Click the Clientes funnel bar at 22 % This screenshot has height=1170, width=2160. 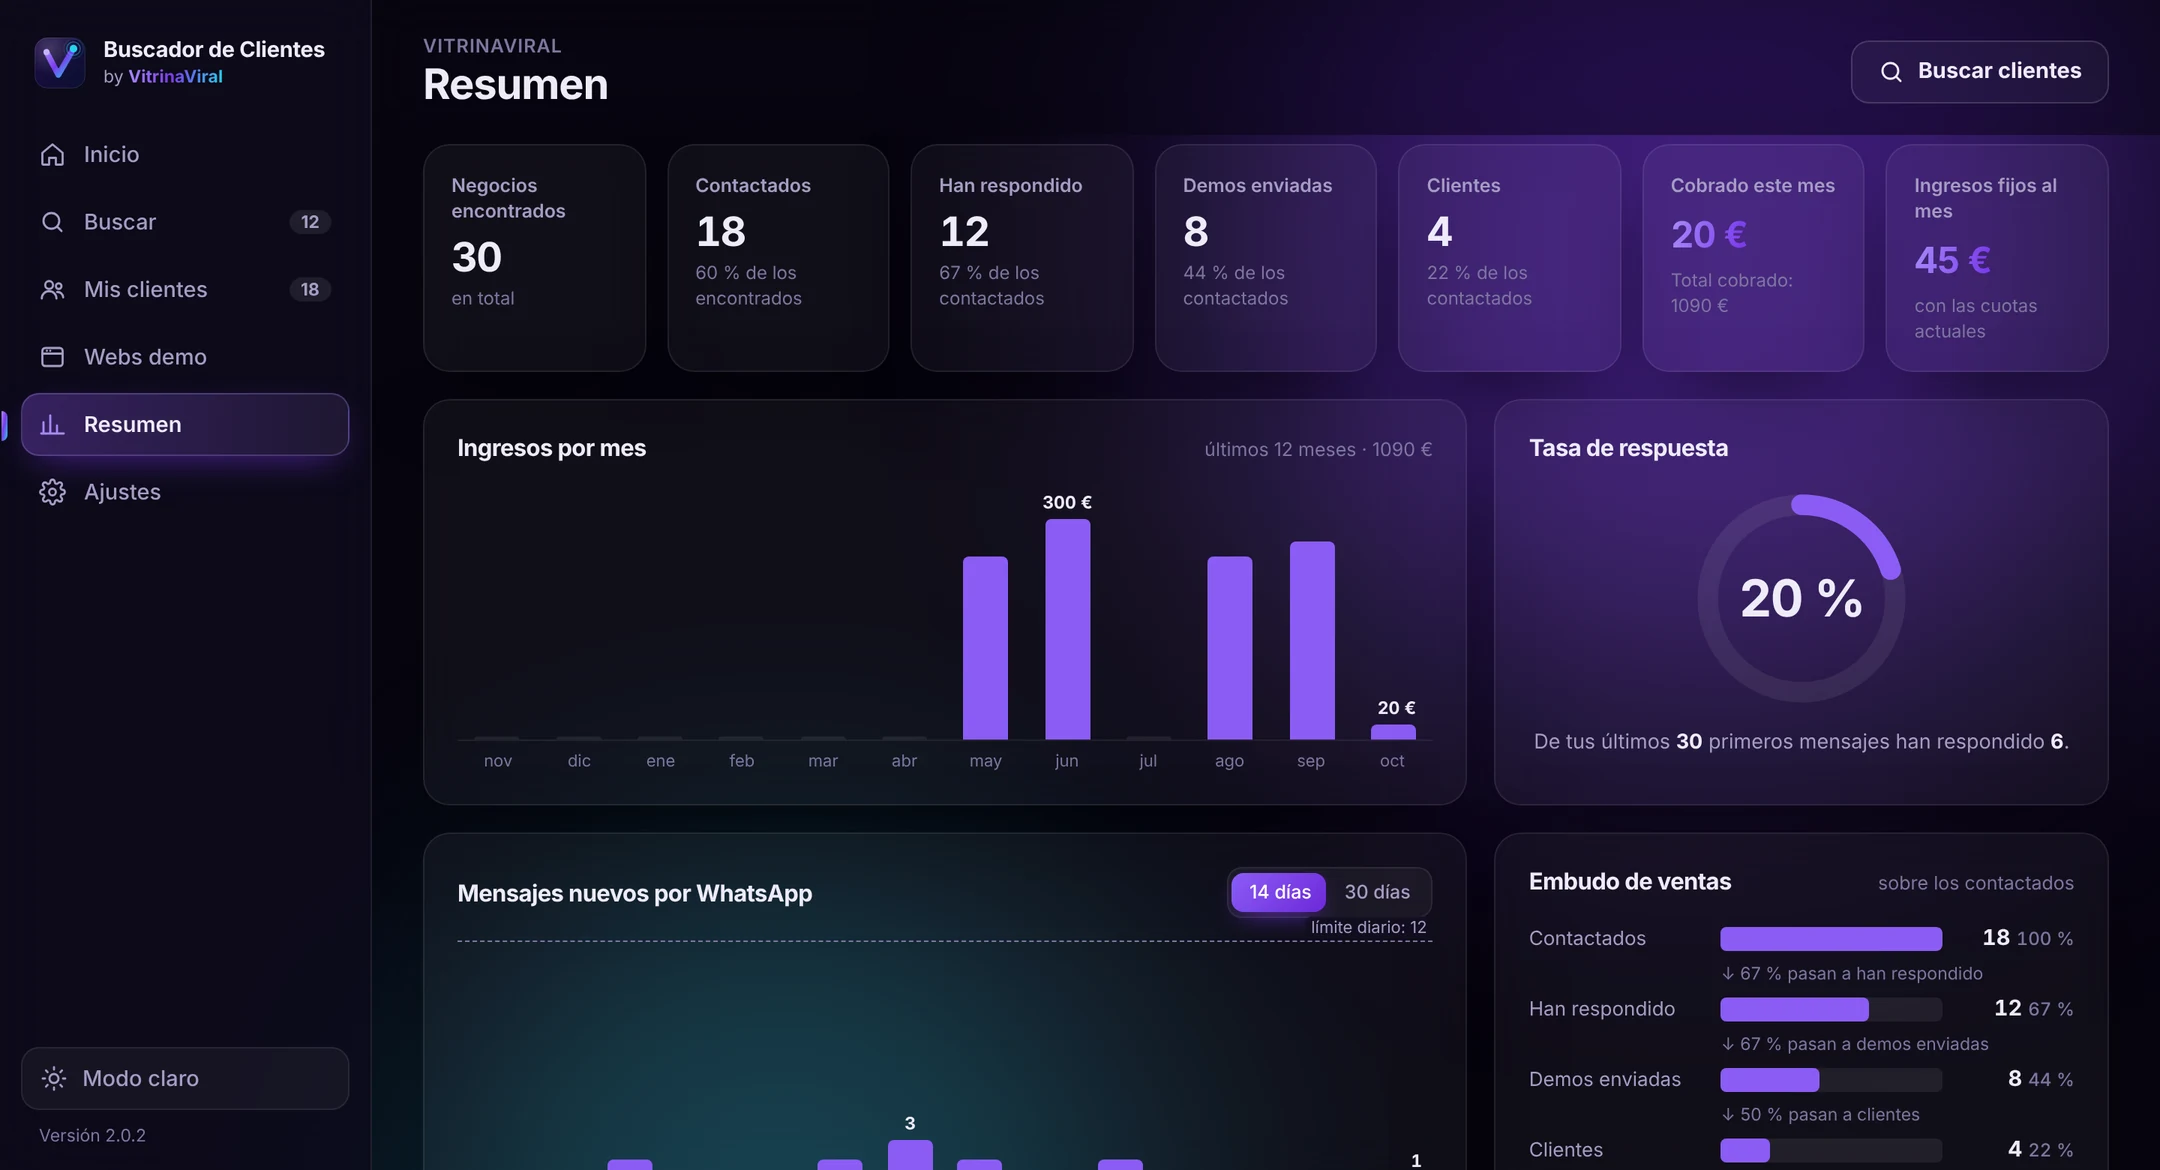(x=1831, y=1150)
